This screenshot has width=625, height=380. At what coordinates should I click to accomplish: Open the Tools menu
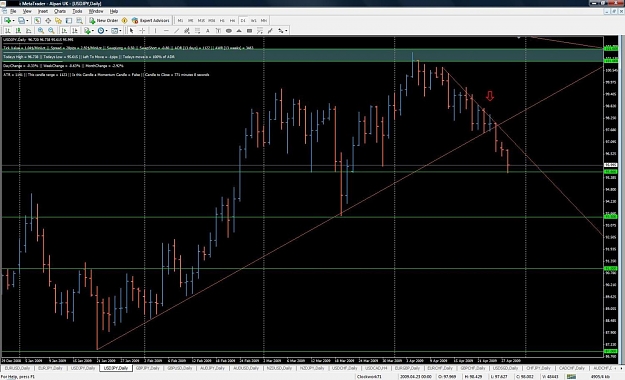[x=77, y=11]
